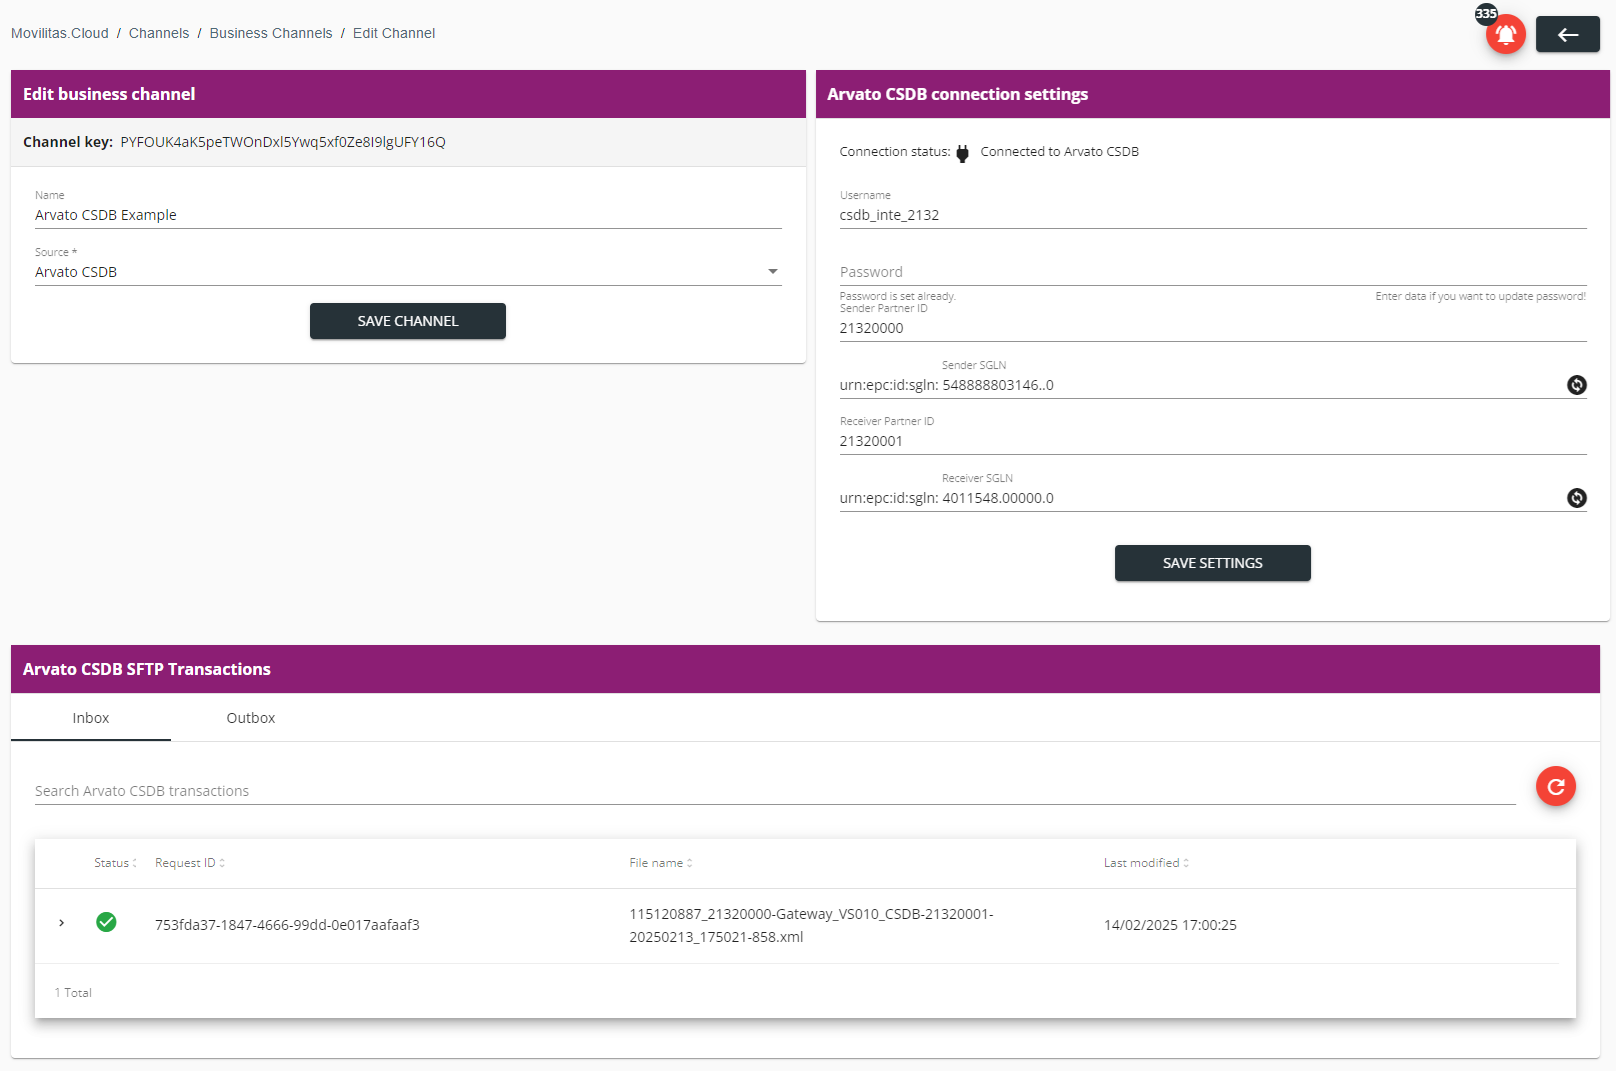Image resolution: width=1616 pixels, height=1071 pixels.
Task: Click the date 14/02/2025 17:00:25
Action: coord(1170,925)
